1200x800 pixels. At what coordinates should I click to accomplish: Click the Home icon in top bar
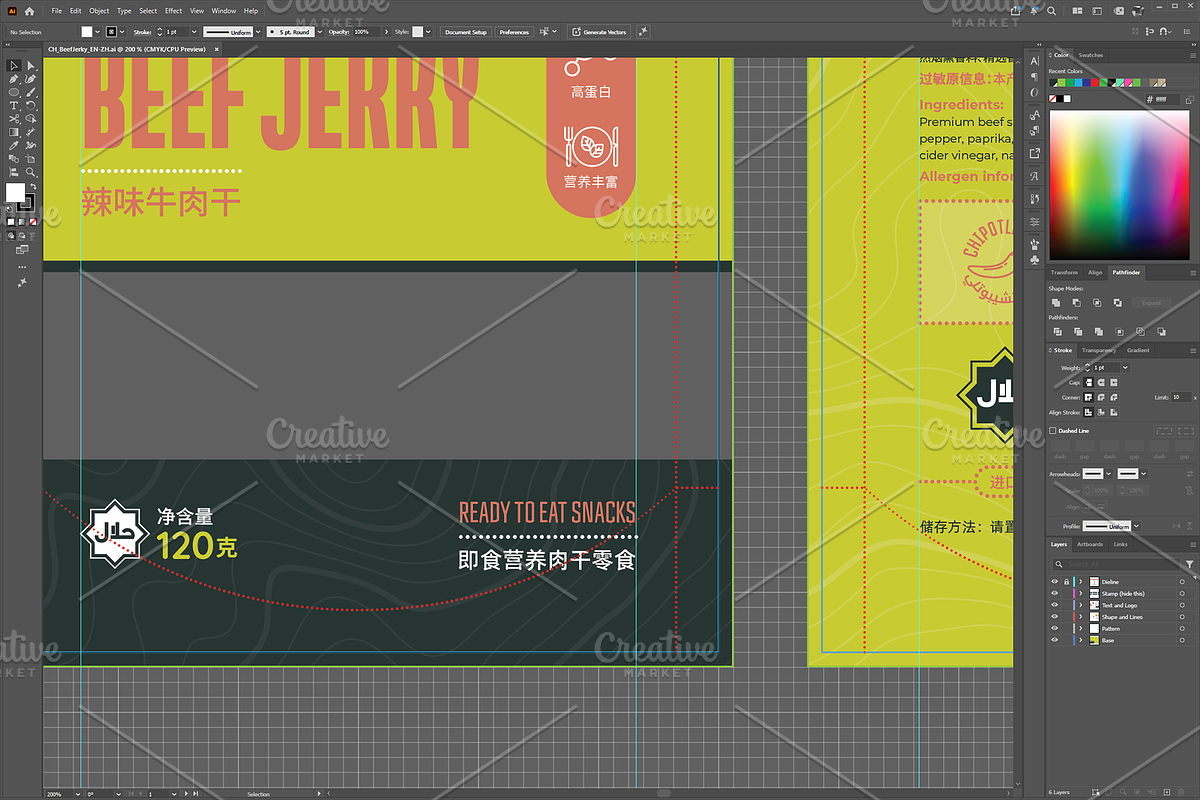[x=28, y=11]
